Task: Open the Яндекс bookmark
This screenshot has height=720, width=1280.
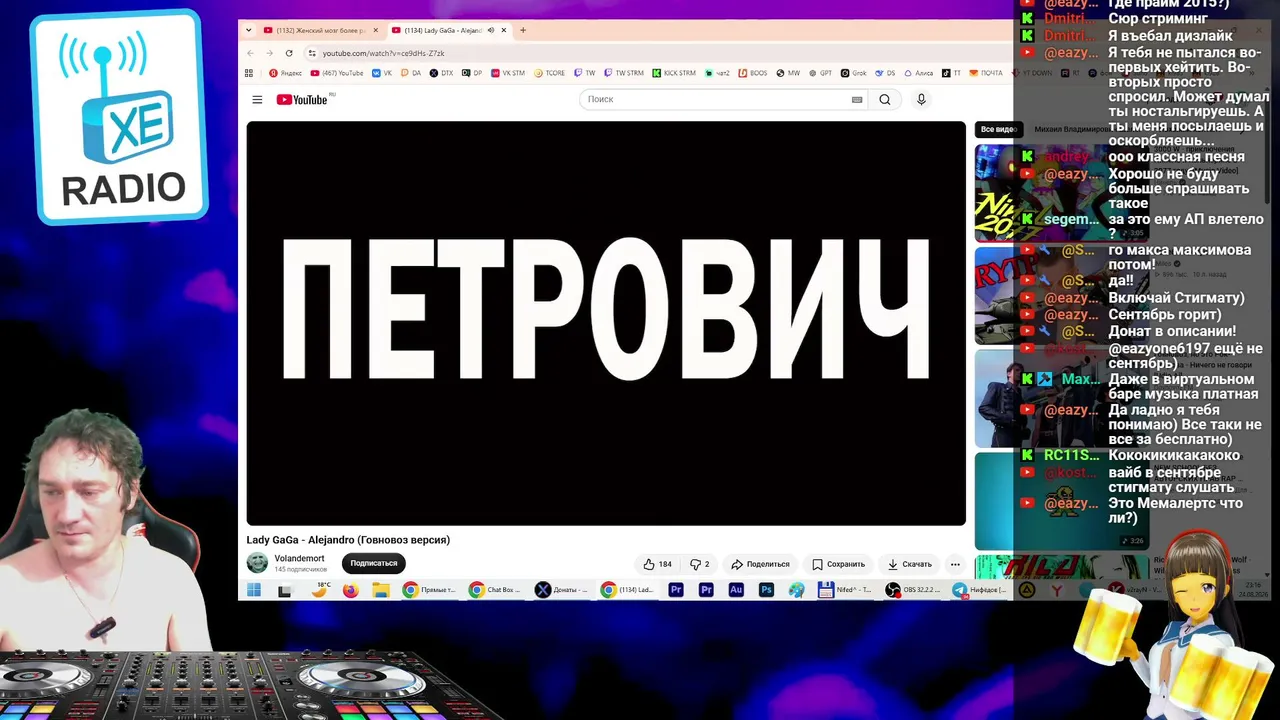Action: coord(285,73)
